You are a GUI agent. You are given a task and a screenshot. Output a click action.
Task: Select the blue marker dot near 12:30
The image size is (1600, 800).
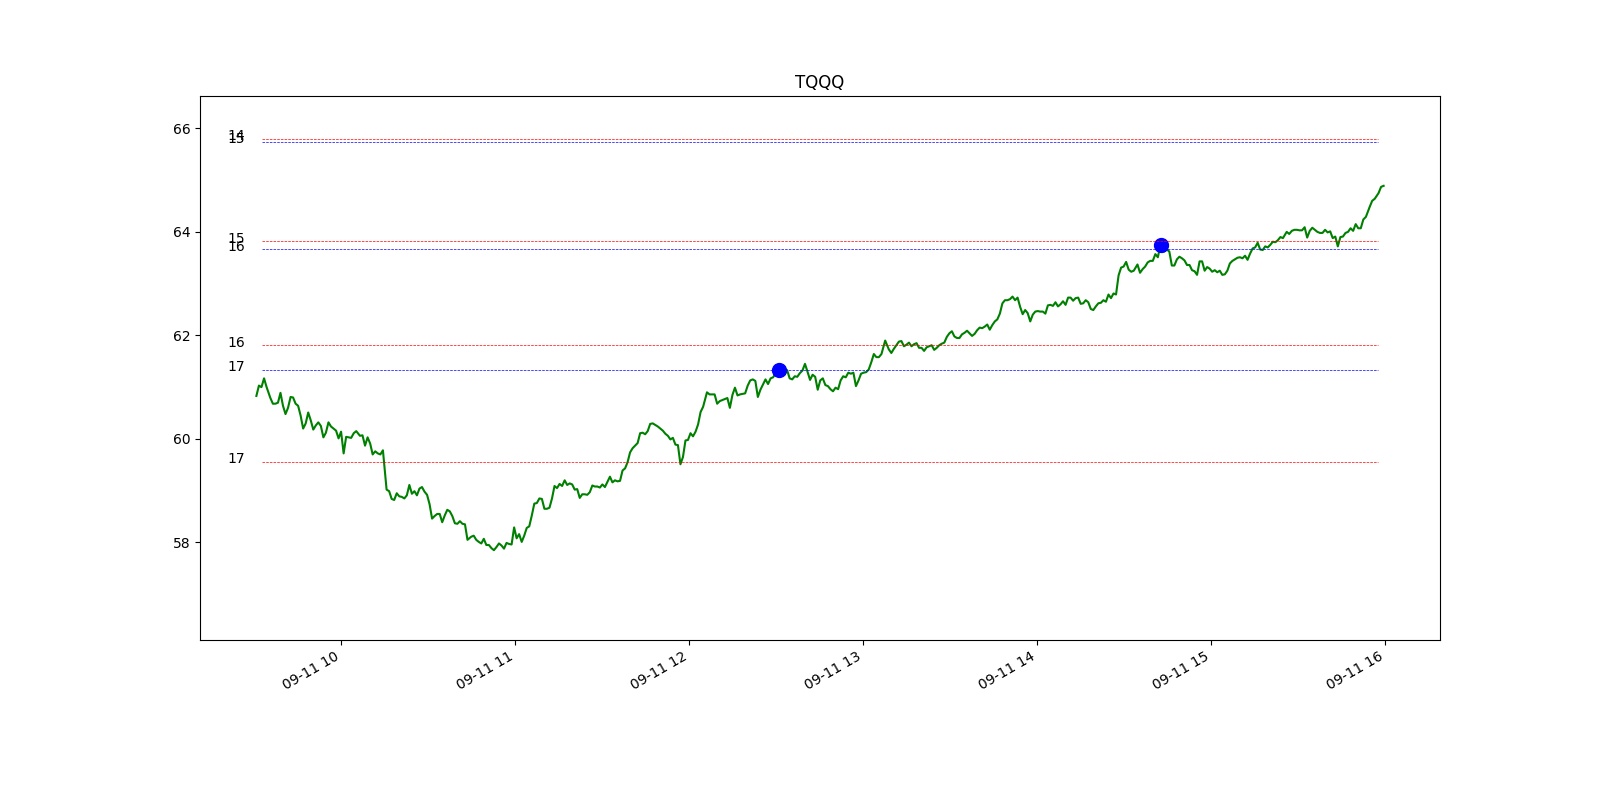coord(779,371)
